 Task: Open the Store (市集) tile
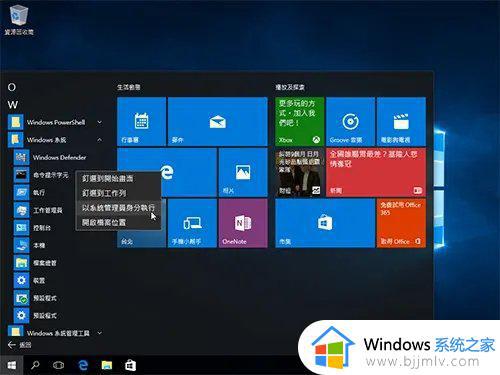tap(325, 223)
